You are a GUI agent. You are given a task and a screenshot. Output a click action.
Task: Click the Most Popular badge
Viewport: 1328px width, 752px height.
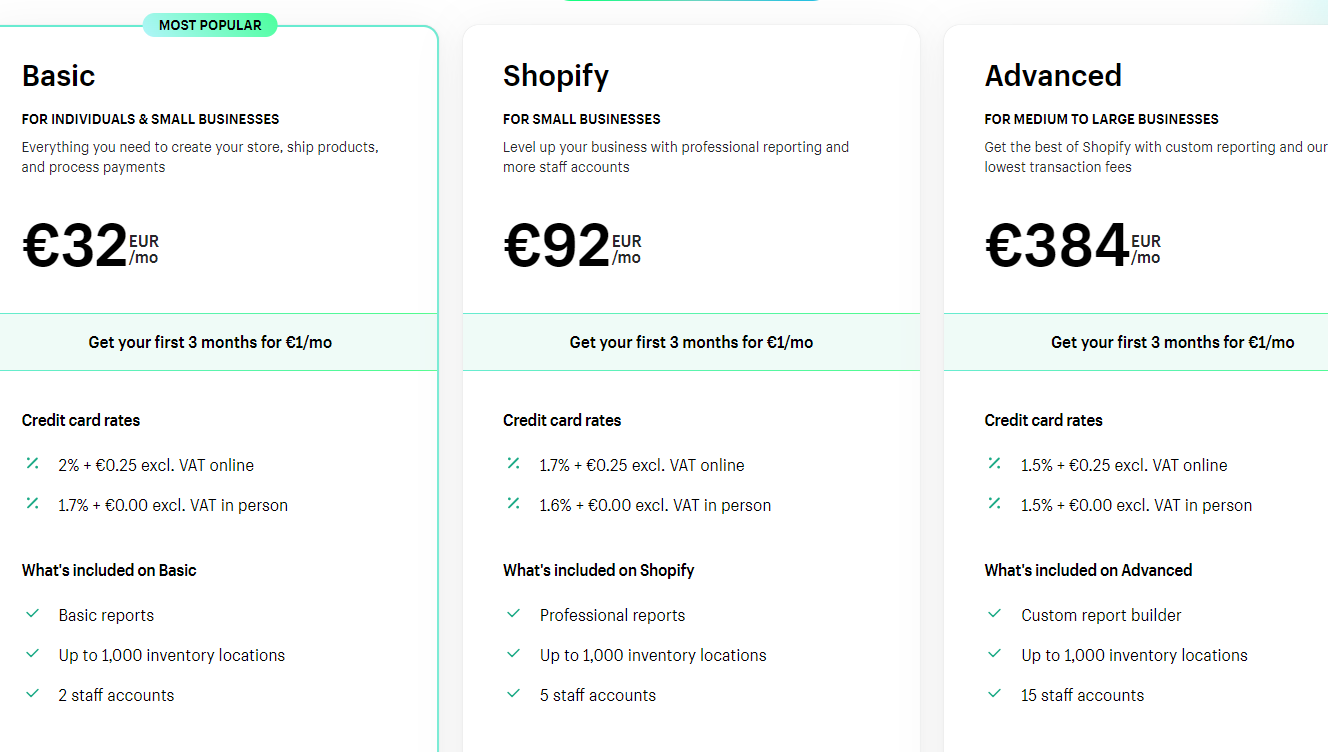click(x=210, y=25)
